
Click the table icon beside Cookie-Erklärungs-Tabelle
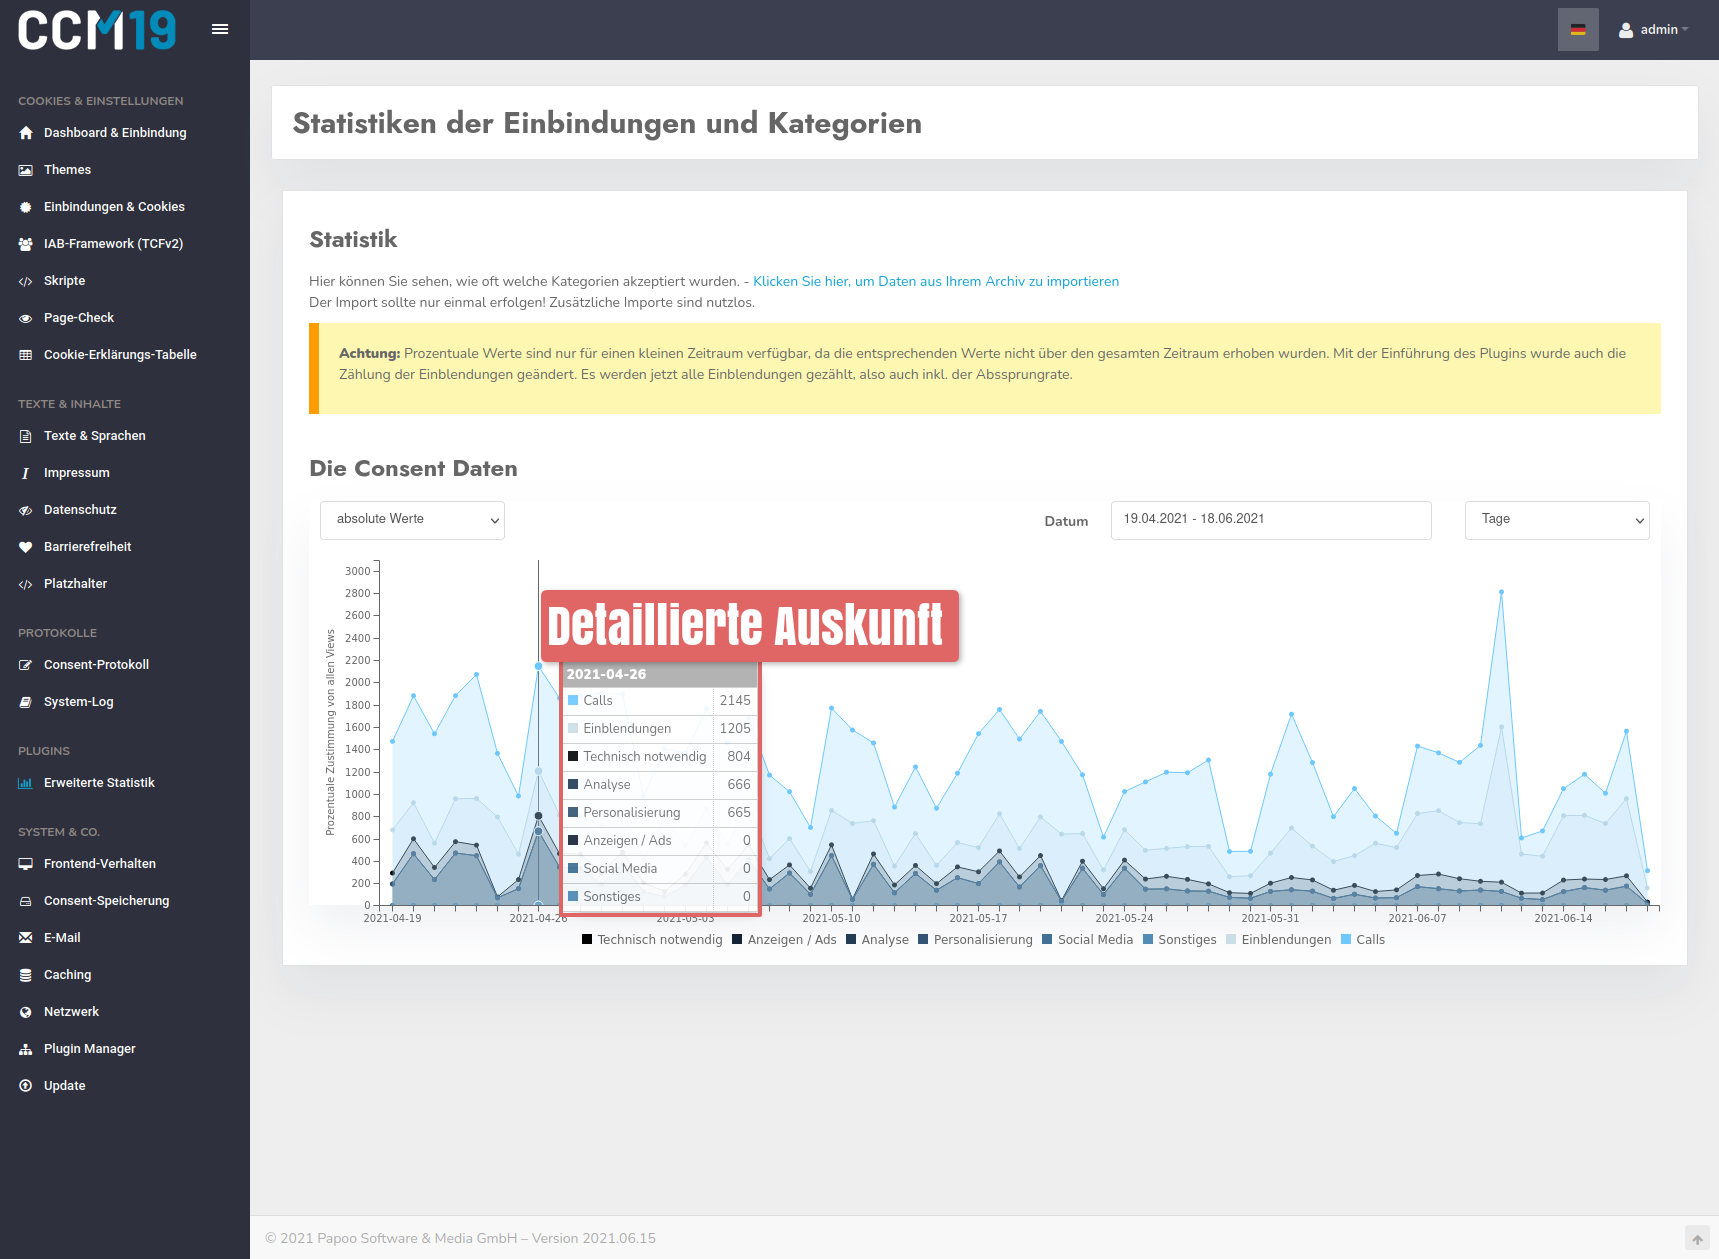[26, 355]
